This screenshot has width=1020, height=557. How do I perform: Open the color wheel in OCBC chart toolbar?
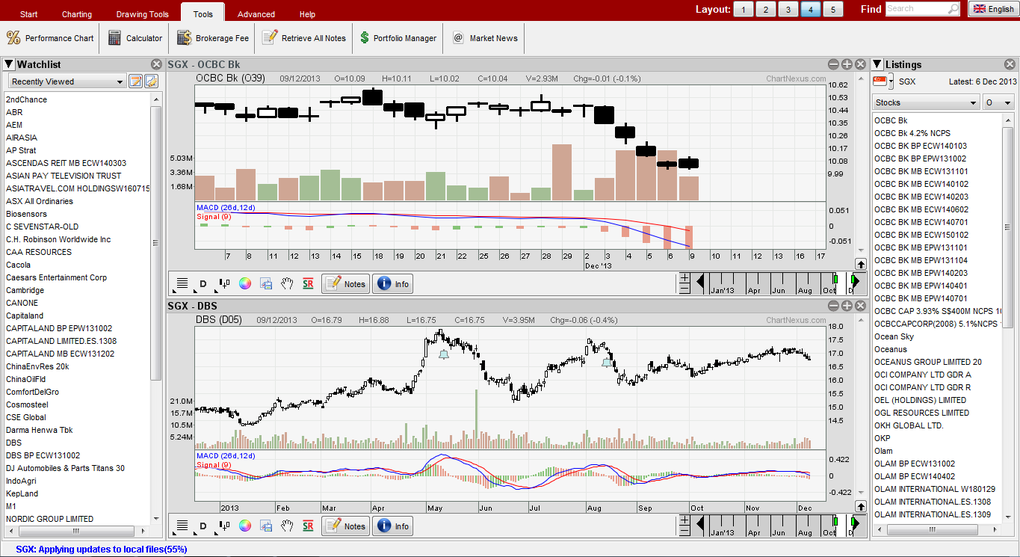pyautogui.click(x=245, y=283)
